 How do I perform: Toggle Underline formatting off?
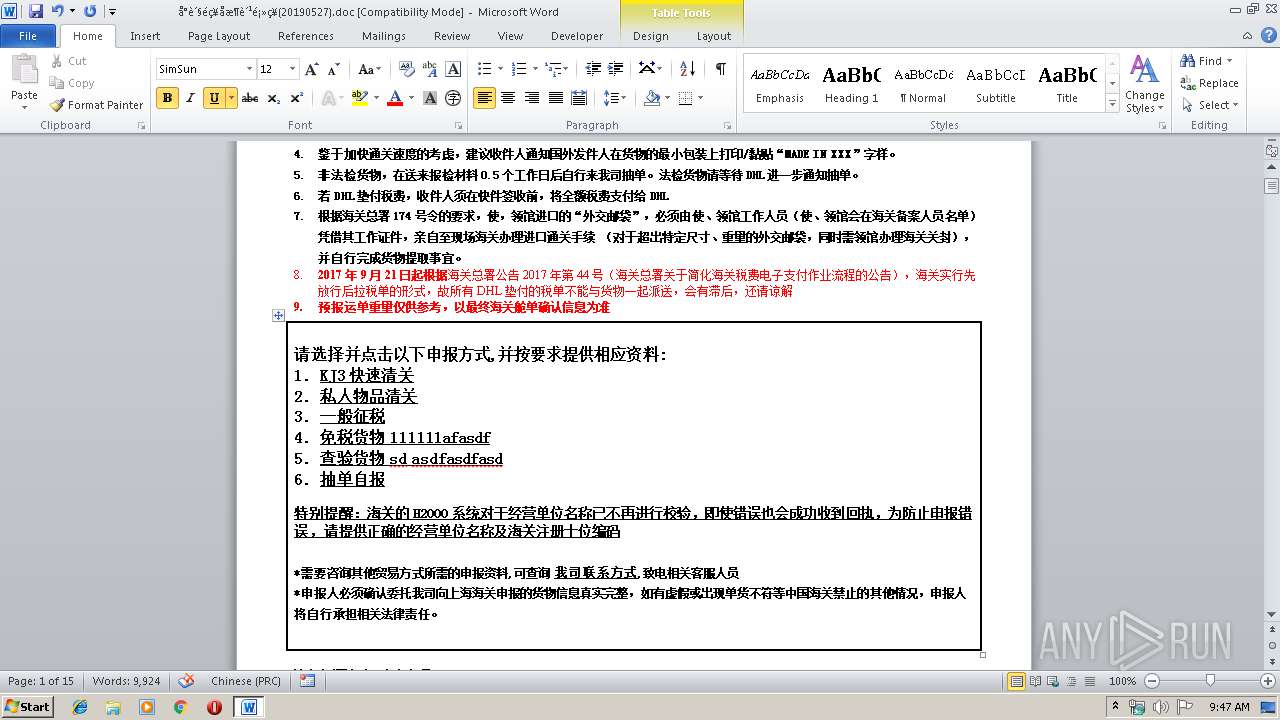[x=213, y=98]
